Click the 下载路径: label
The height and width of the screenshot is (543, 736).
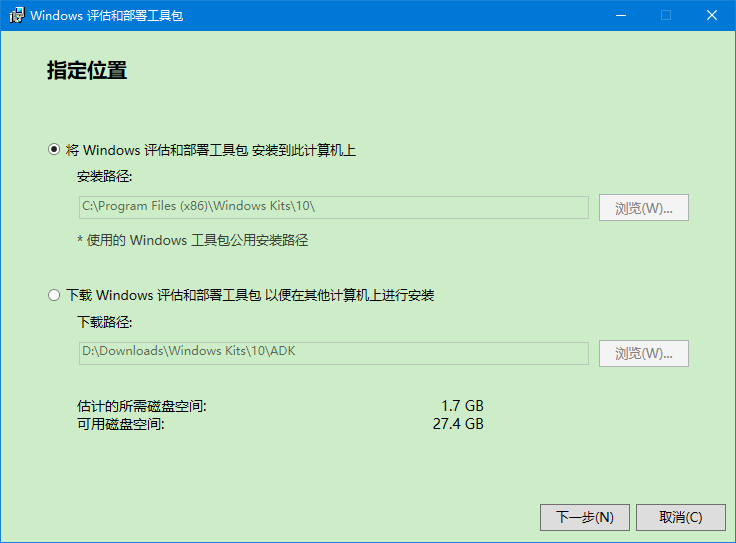click(105, 322)
